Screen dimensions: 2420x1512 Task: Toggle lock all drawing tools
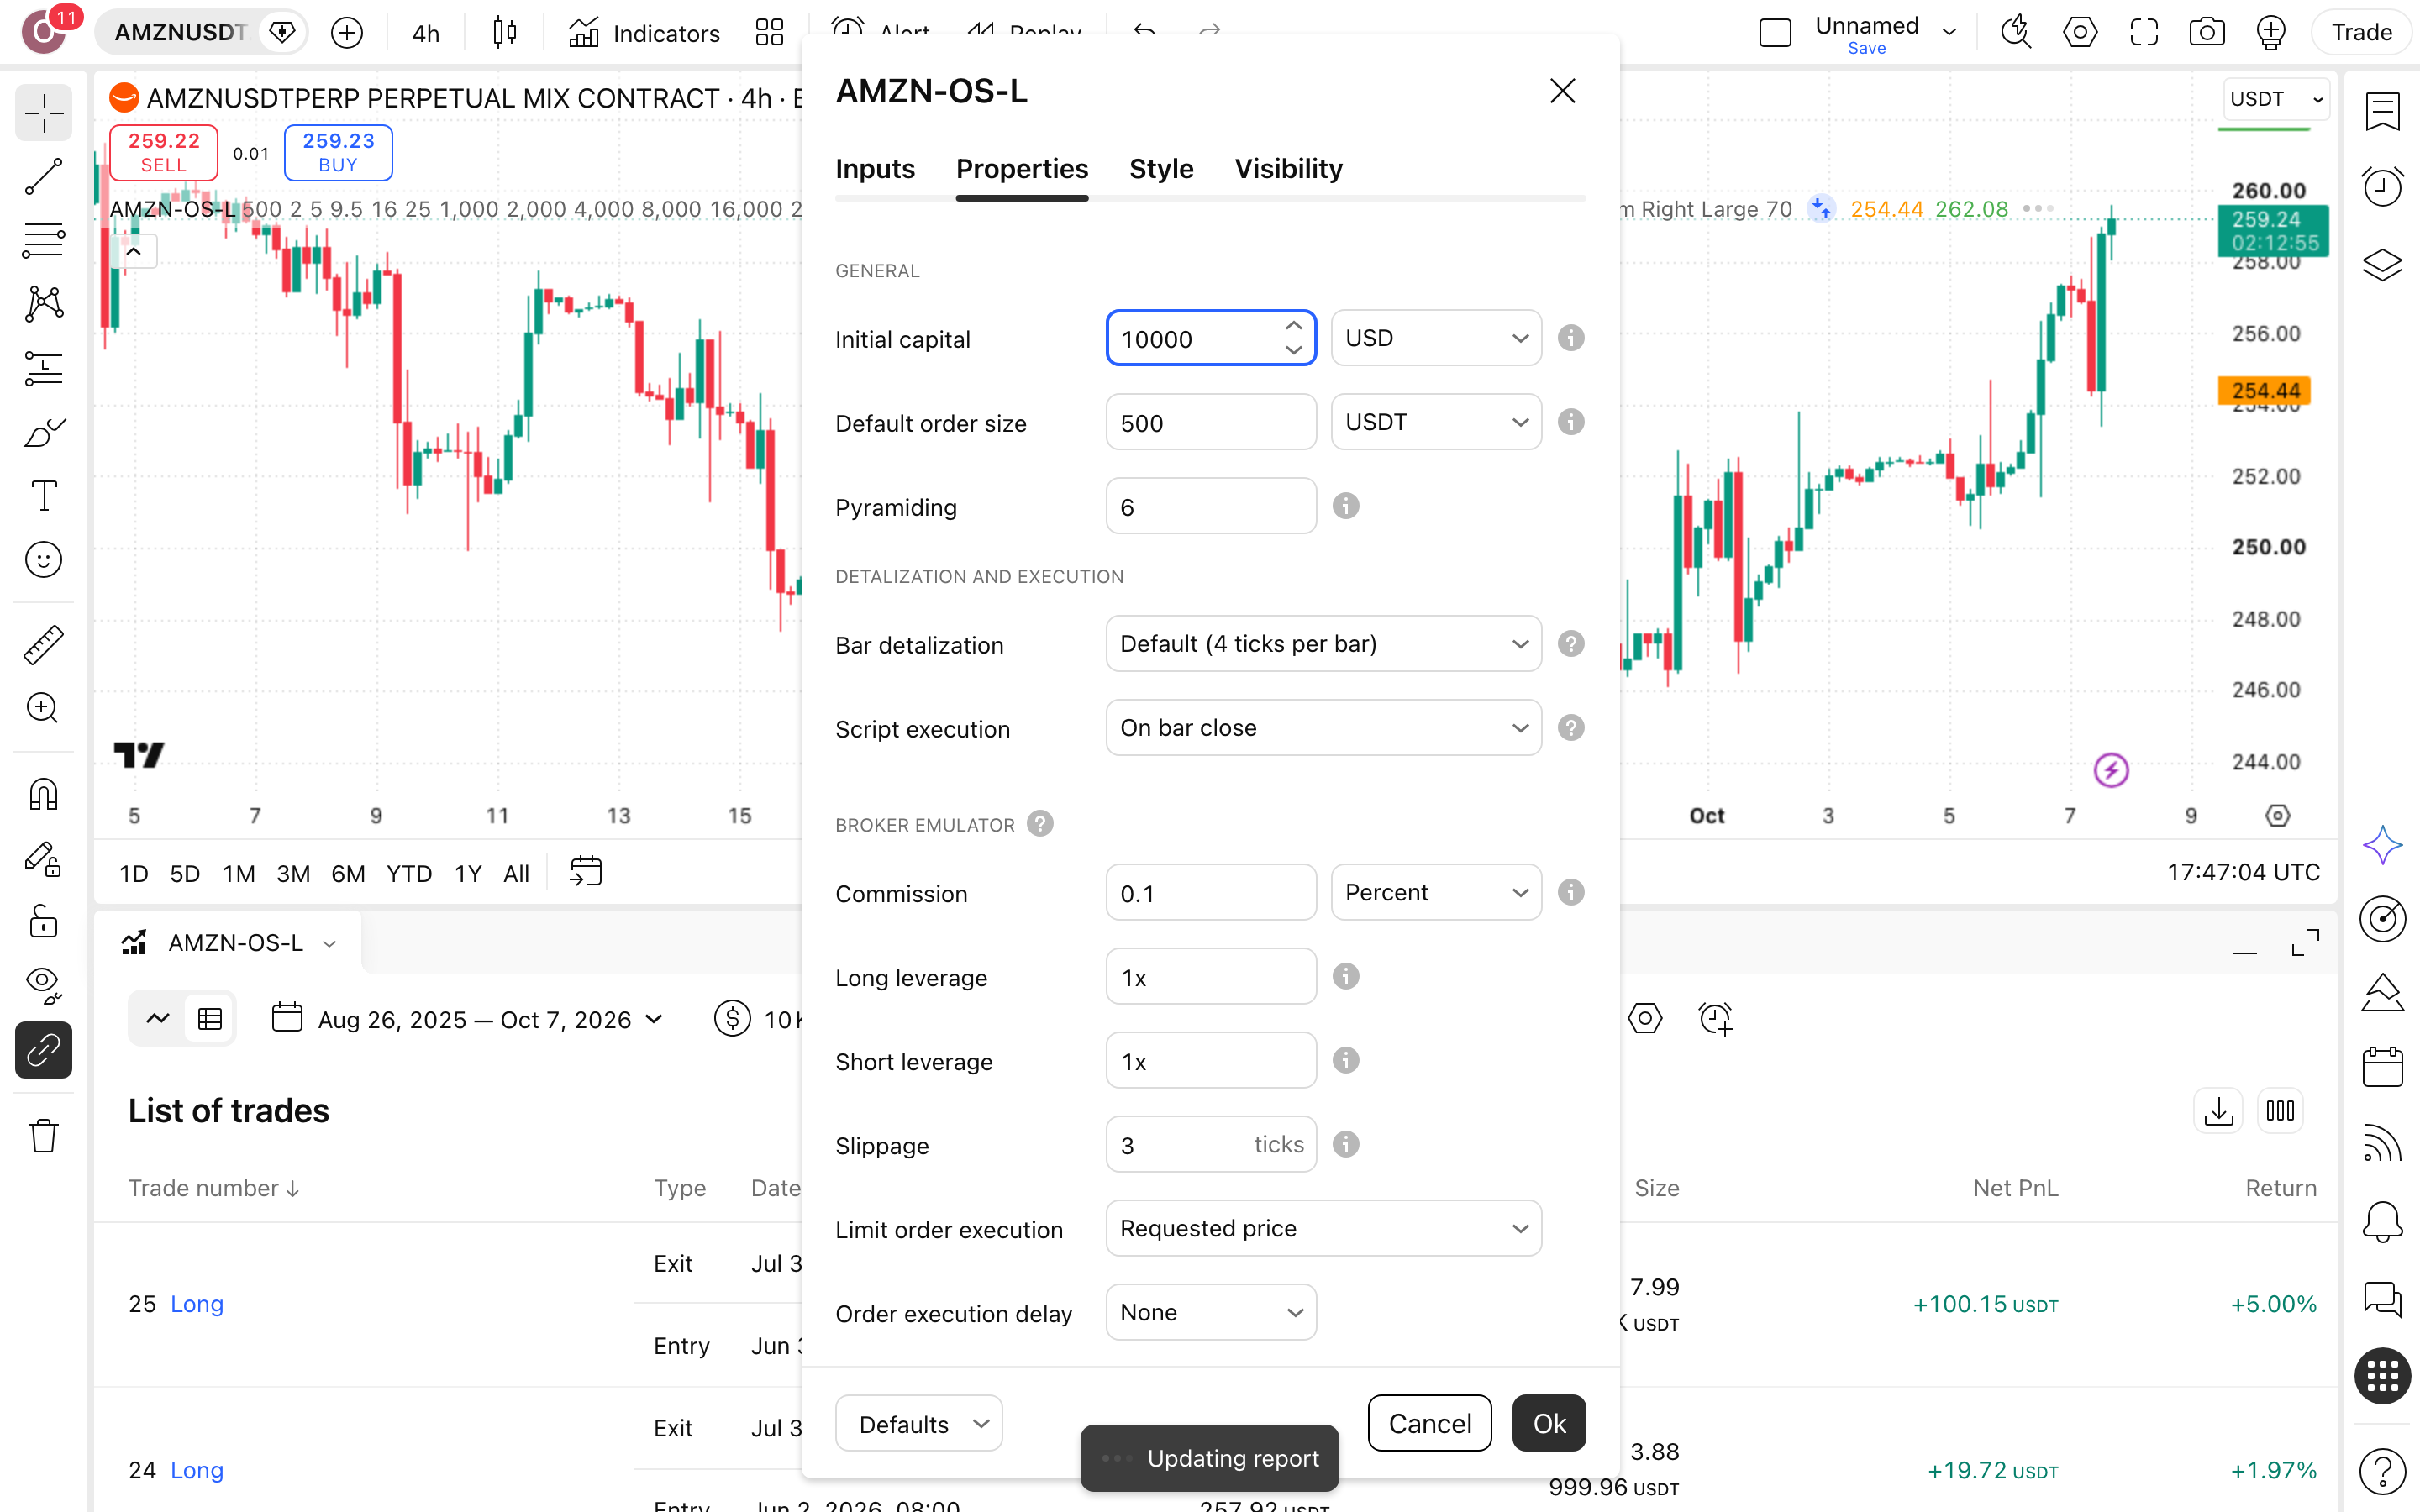43,922
